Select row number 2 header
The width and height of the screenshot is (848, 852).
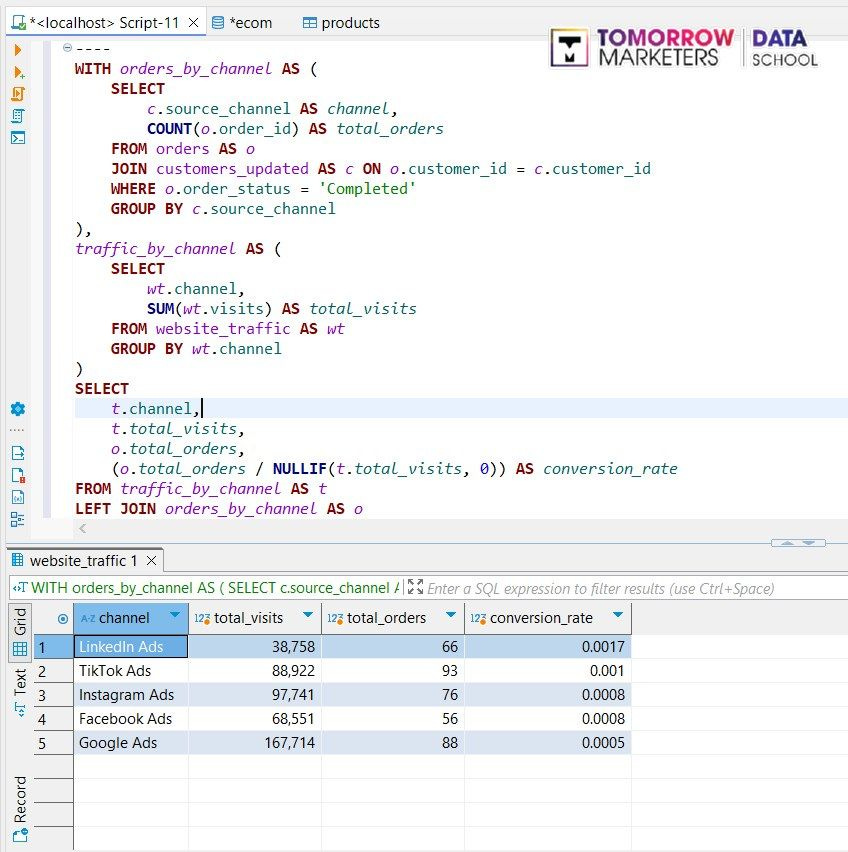[x=53, y=671]
